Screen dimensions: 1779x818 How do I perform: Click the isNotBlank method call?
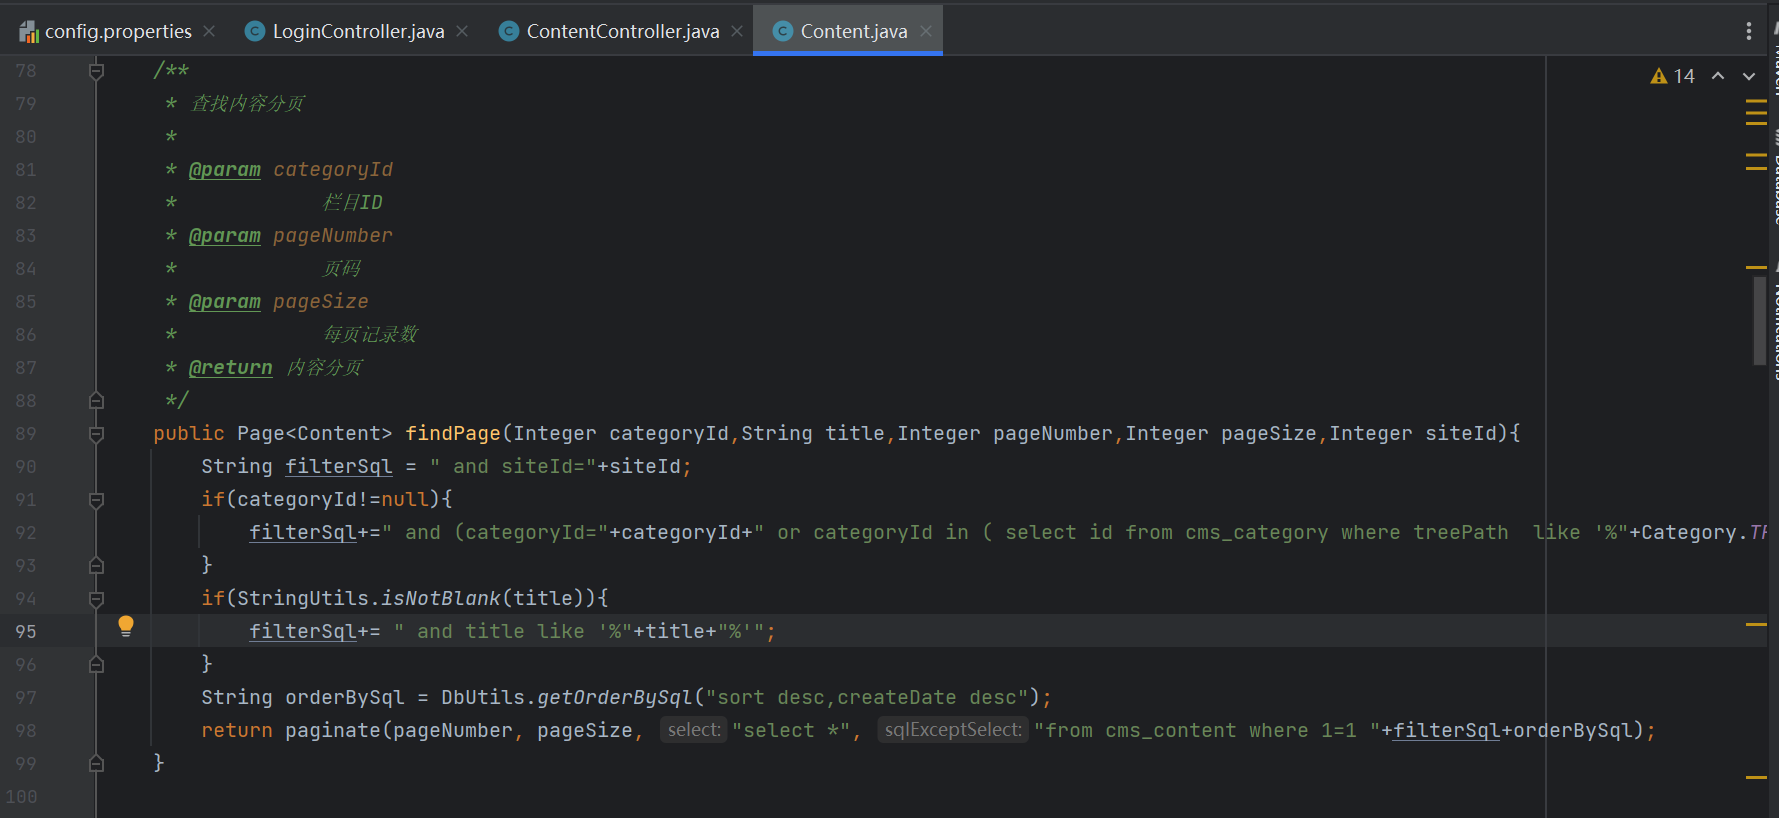(440, 598)
